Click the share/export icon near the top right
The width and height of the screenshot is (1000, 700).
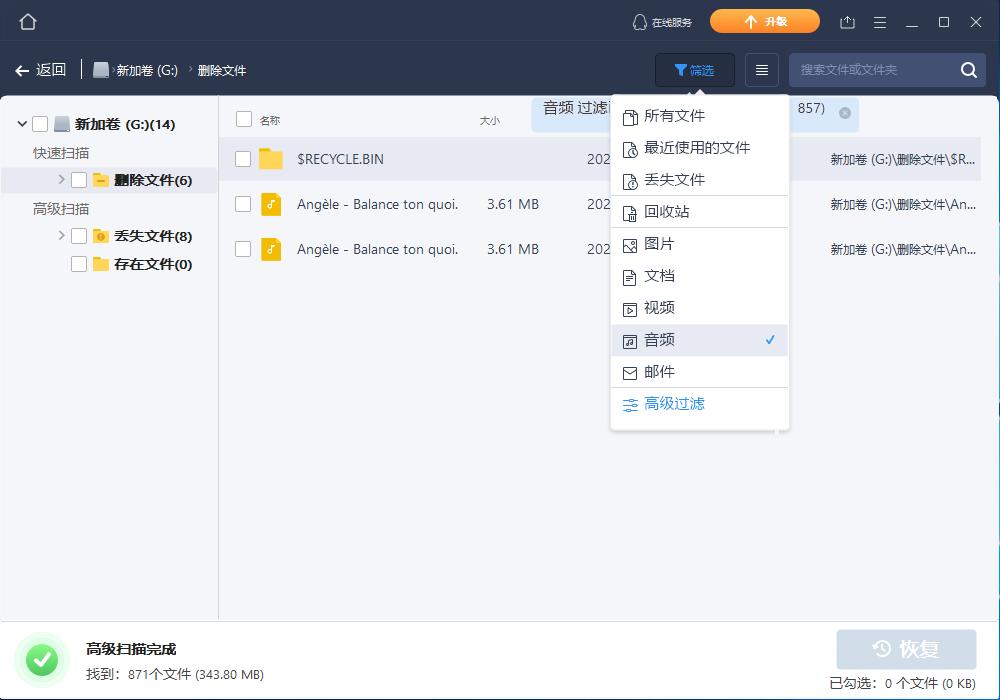point(849,21)
